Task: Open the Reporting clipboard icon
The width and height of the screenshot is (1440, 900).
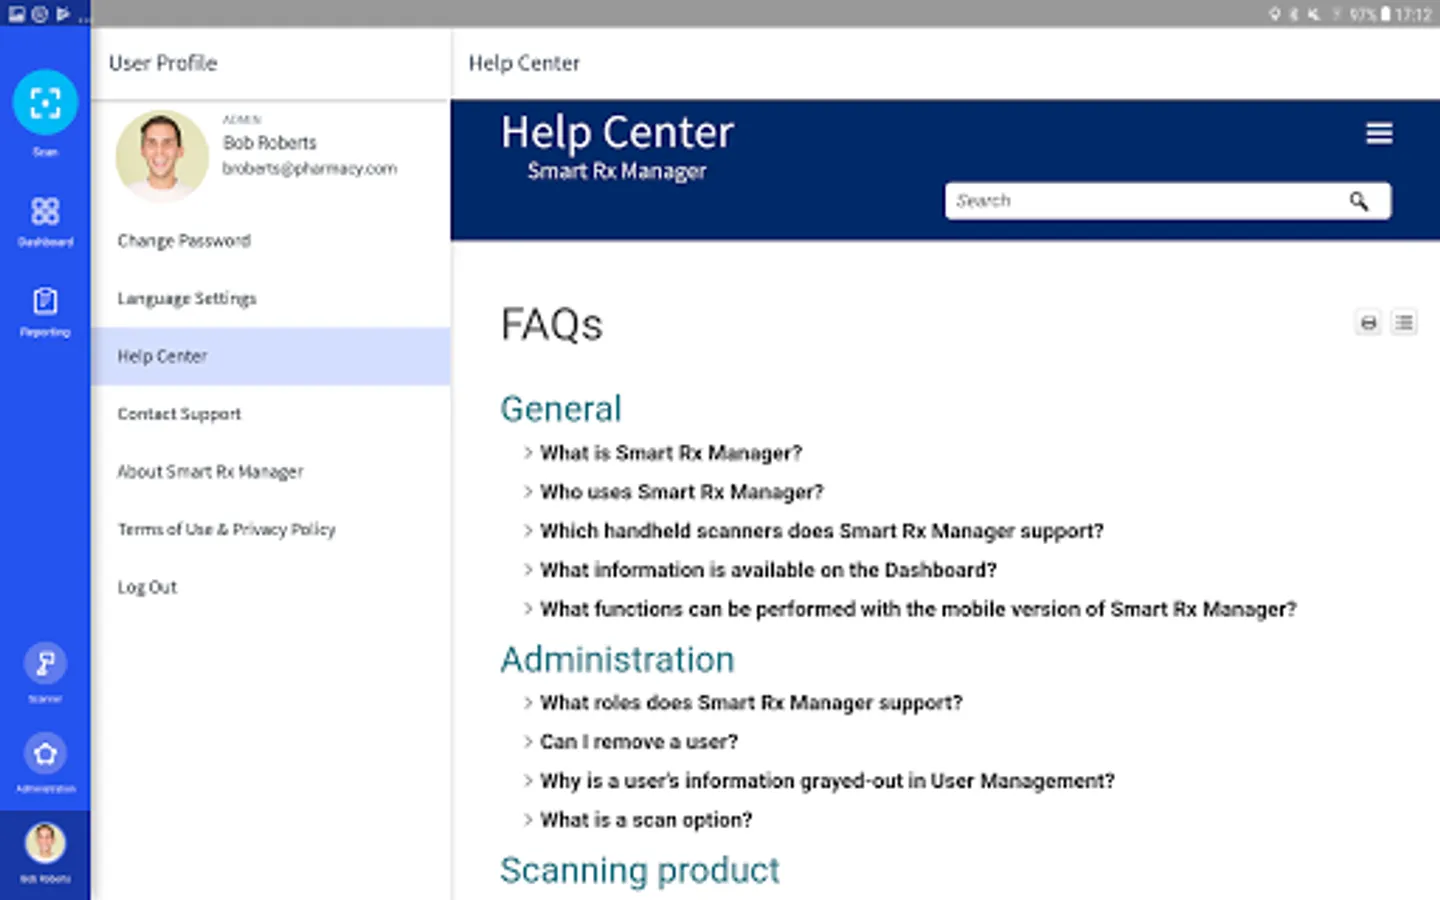Action: click(x=45, y=301)
